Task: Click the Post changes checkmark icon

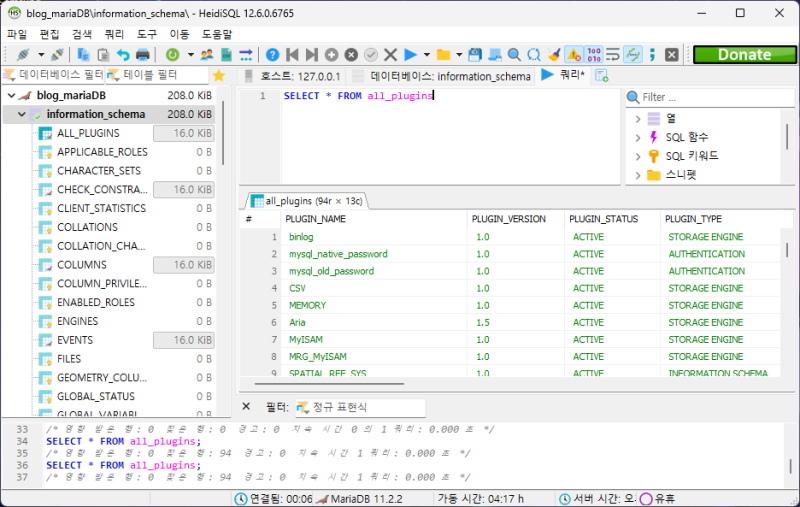Action: (x=371, y=55)
